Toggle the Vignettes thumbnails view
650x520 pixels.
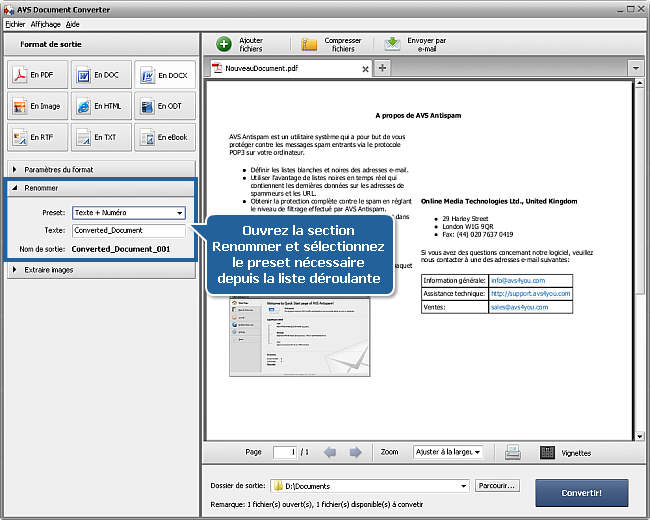point(547,452)
